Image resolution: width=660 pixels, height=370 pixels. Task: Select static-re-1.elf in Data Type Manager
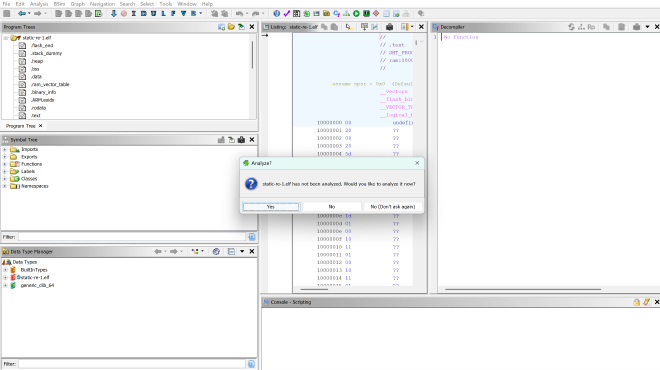click(x=35, y=278)
